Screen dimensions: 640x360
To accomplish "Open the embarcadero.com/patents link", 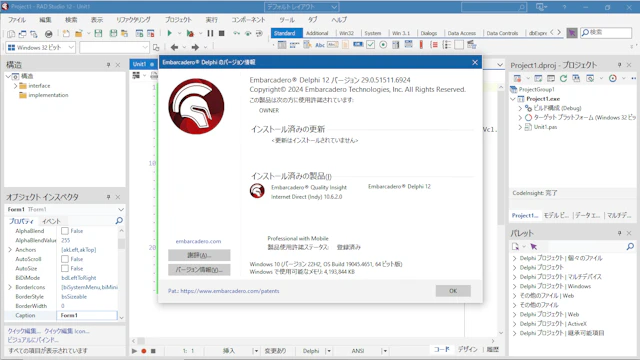I will coord(230,291).
